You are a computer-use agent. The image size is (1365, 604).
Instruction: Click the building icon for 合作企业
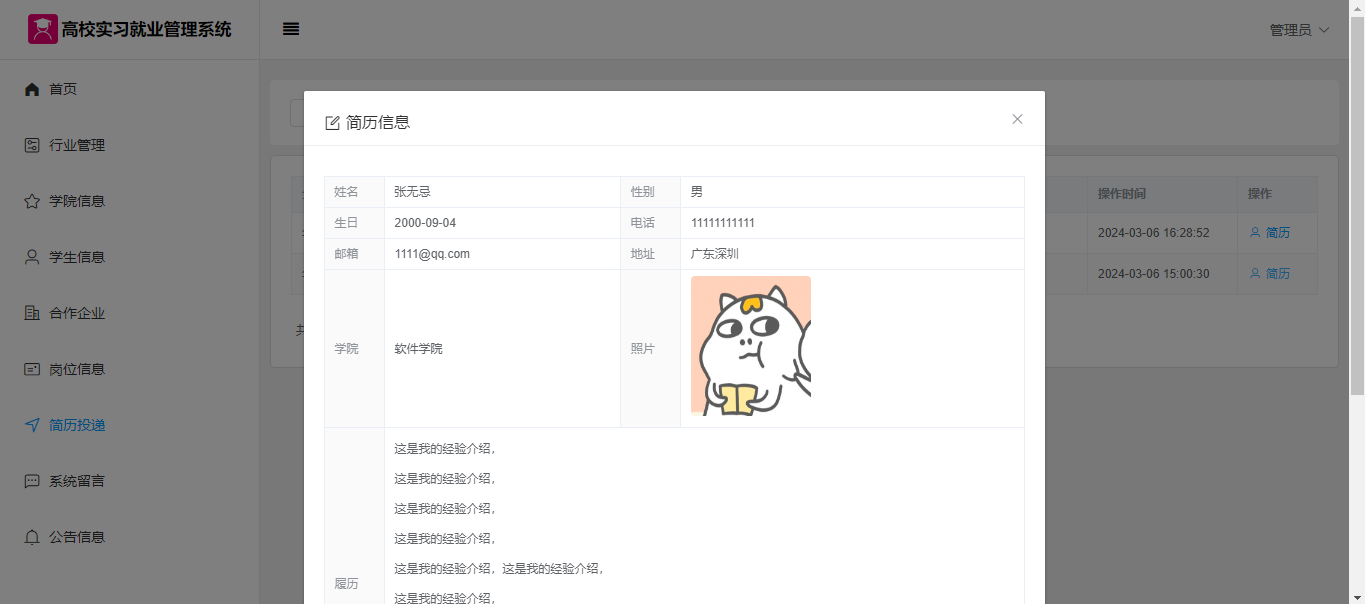[x=32, y=313]
